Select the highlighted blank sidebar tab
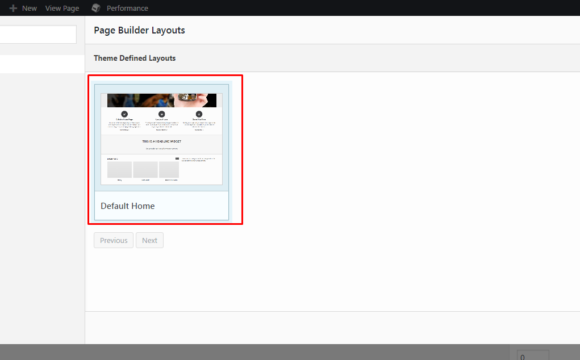The width and height of the screenshot is (580, 360). coord(42,64)
